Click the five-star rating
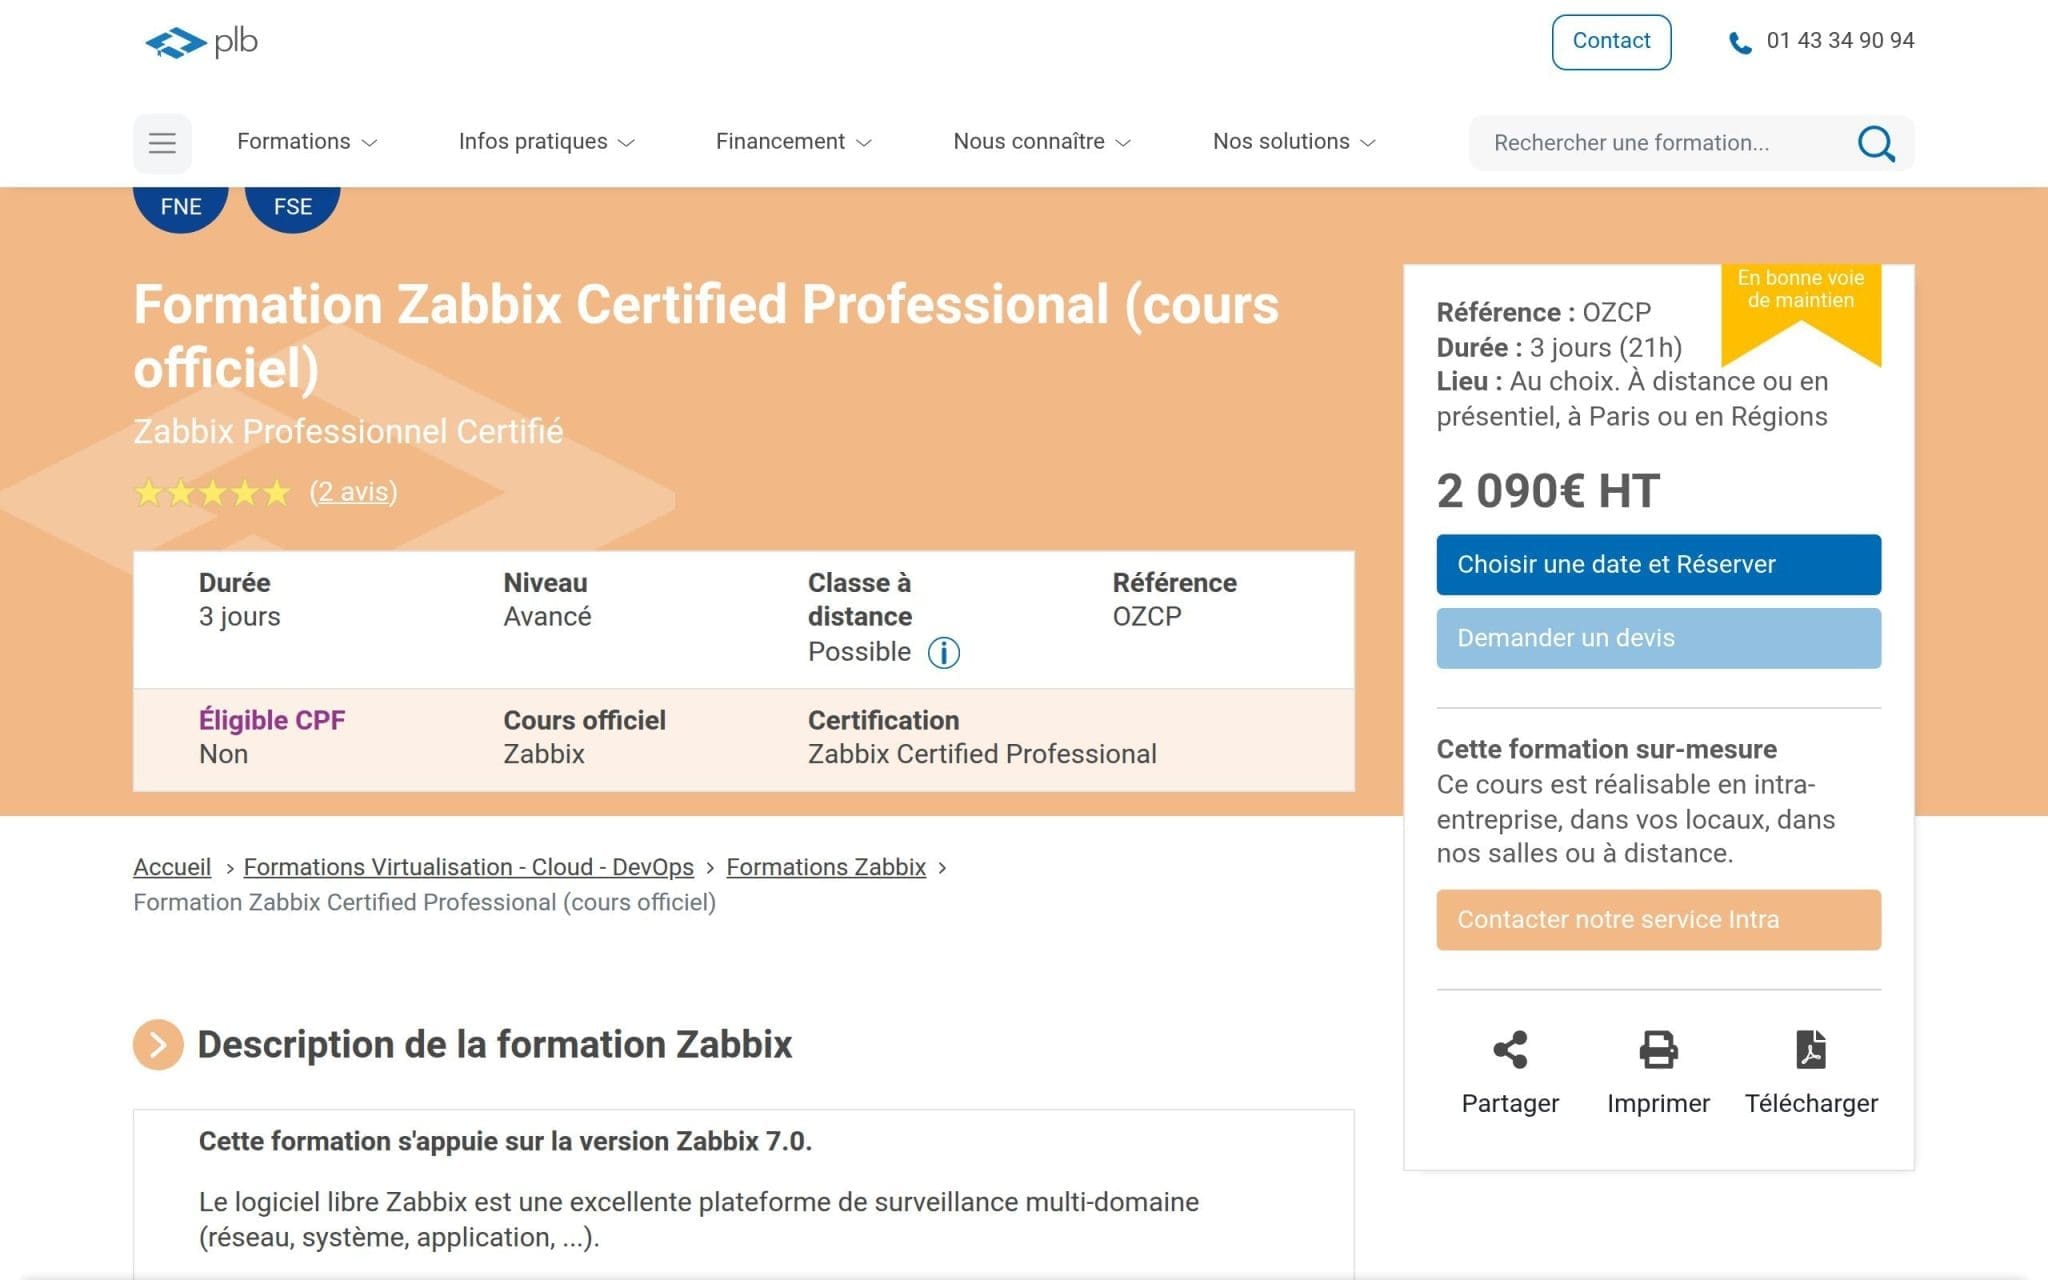This screenshot has height=1280, width=2048. pyautogui.click(x=213, y=492)
